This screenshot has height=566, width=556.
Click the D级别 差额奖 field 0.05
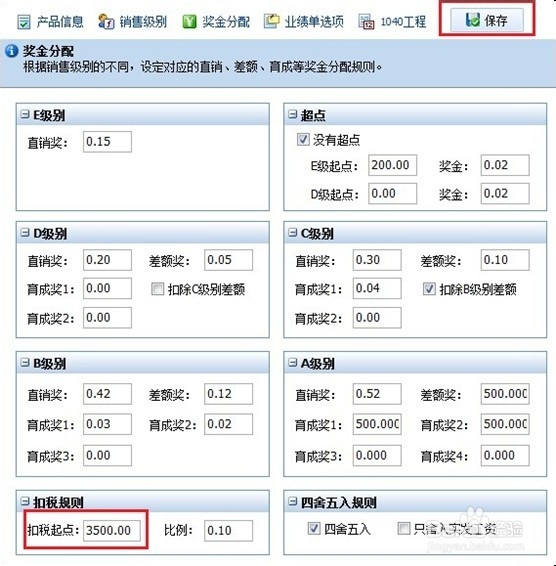228,260
